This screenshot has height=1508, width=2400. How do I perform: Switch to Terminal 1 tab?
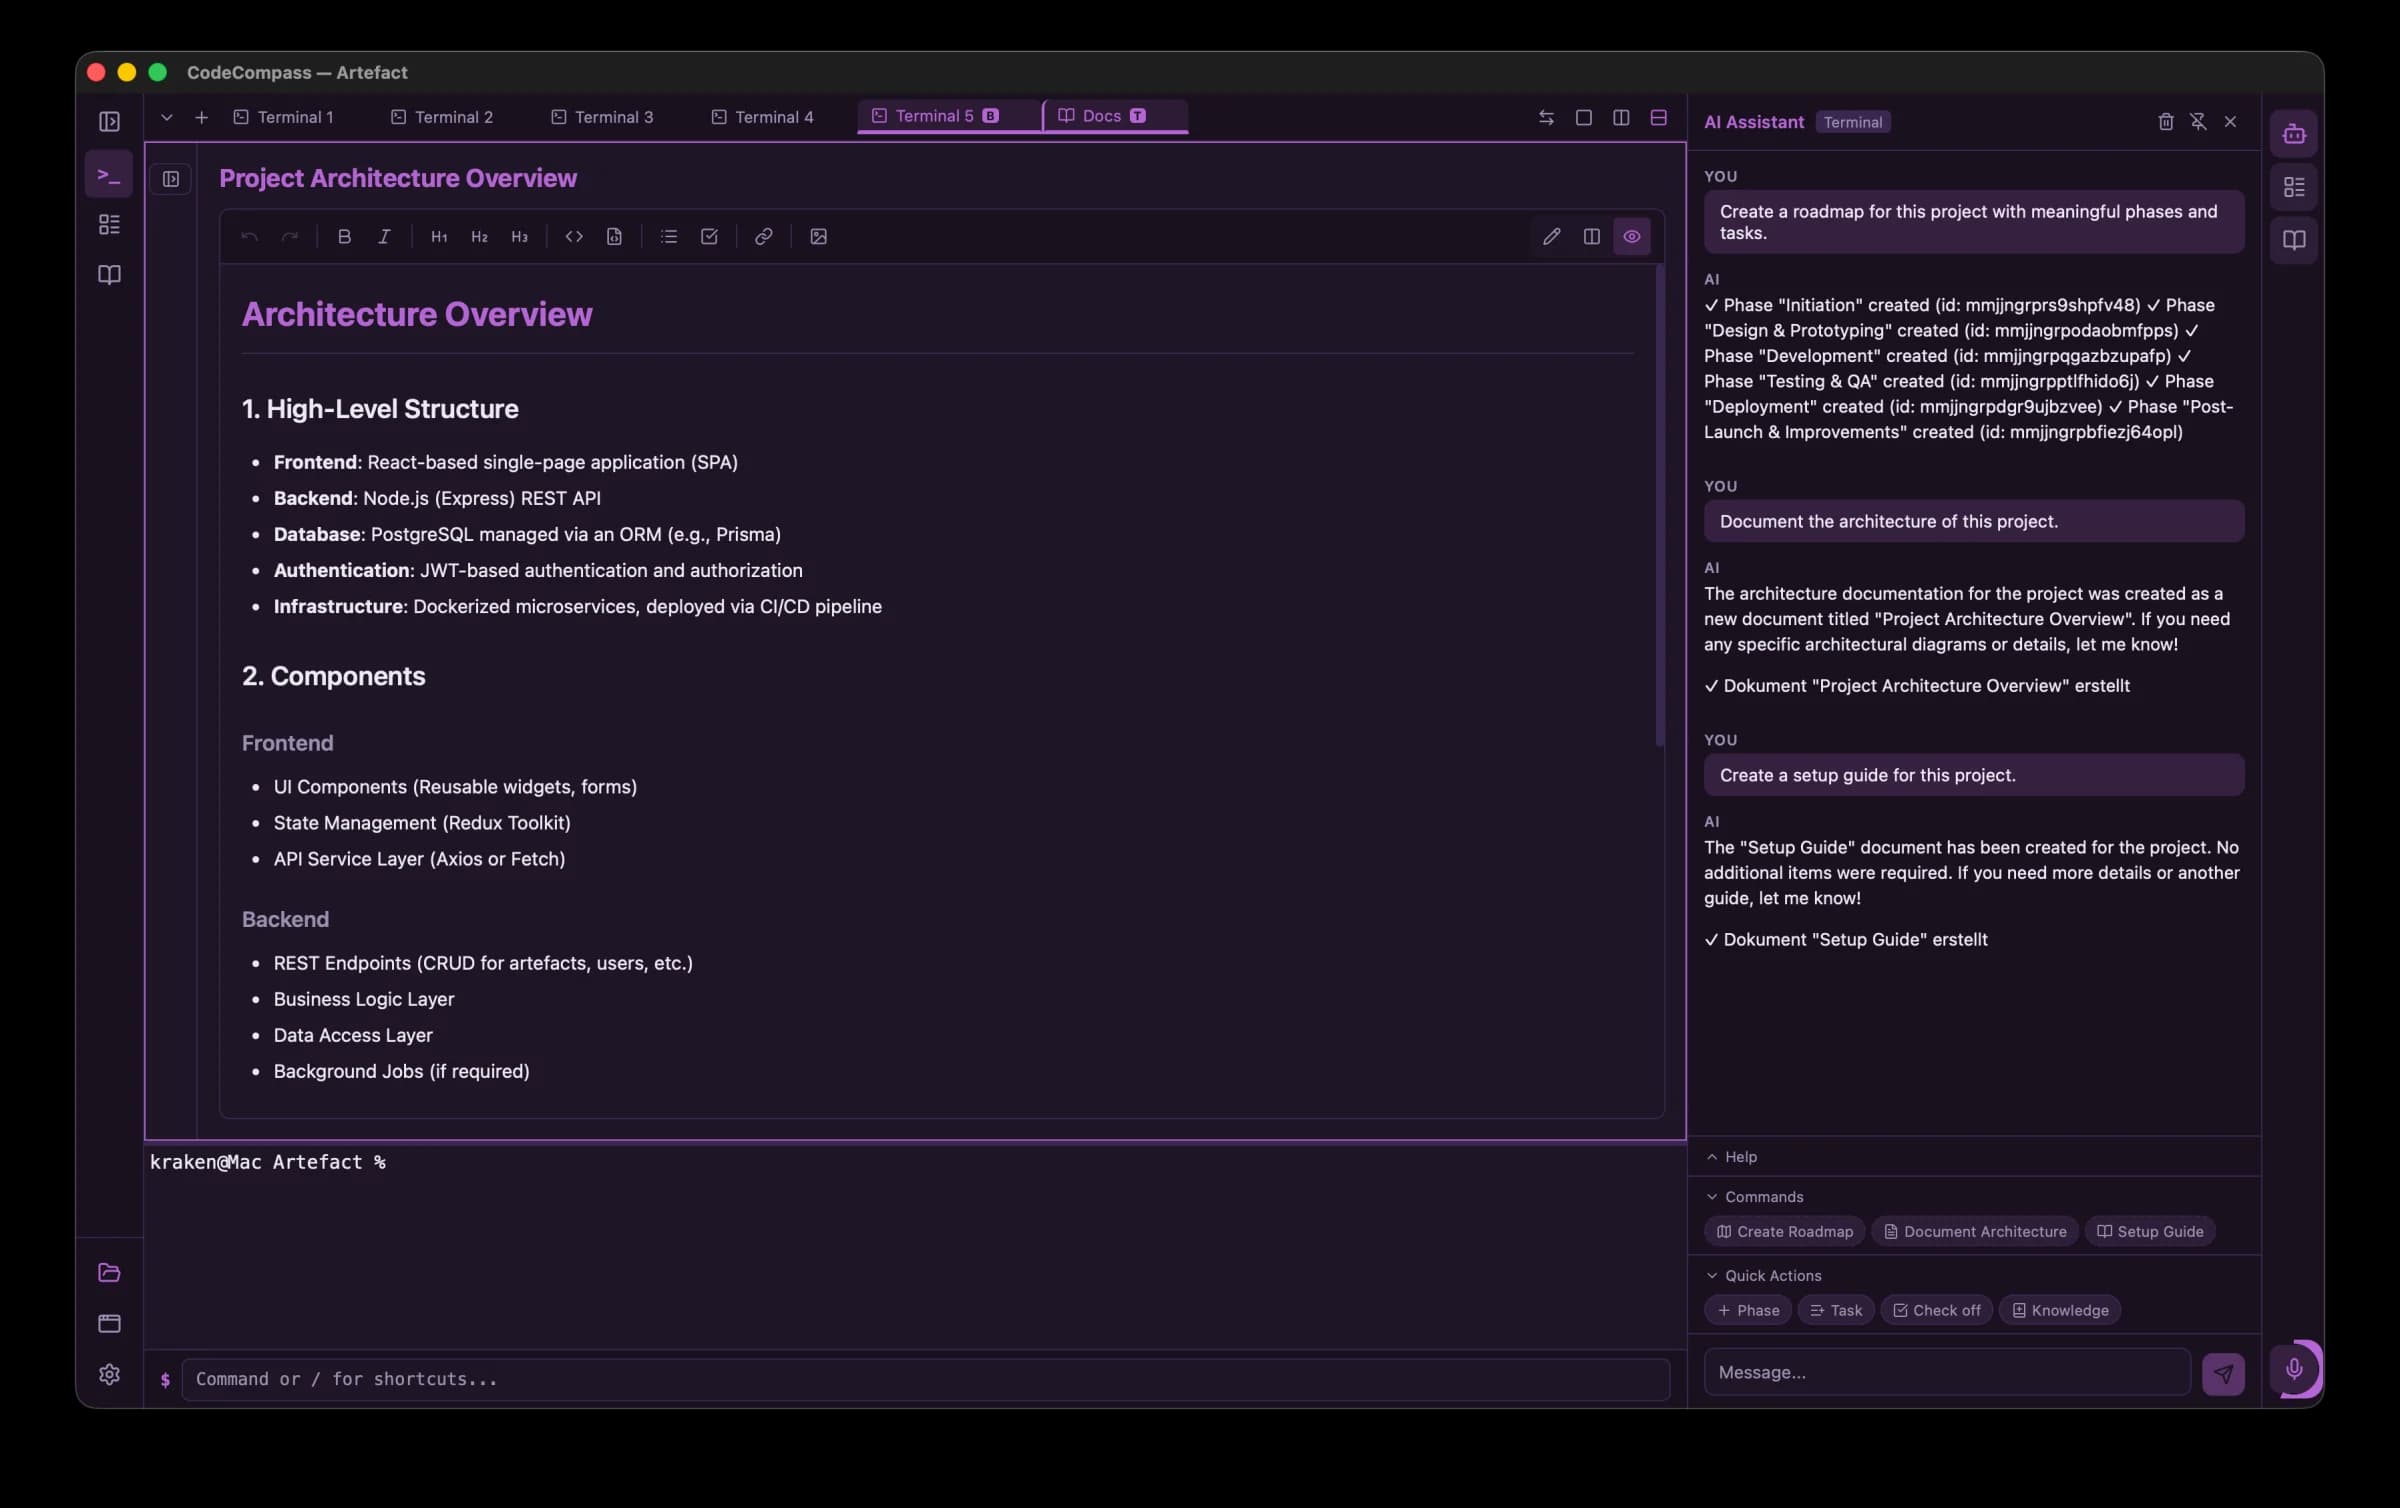tap(284, 117)
